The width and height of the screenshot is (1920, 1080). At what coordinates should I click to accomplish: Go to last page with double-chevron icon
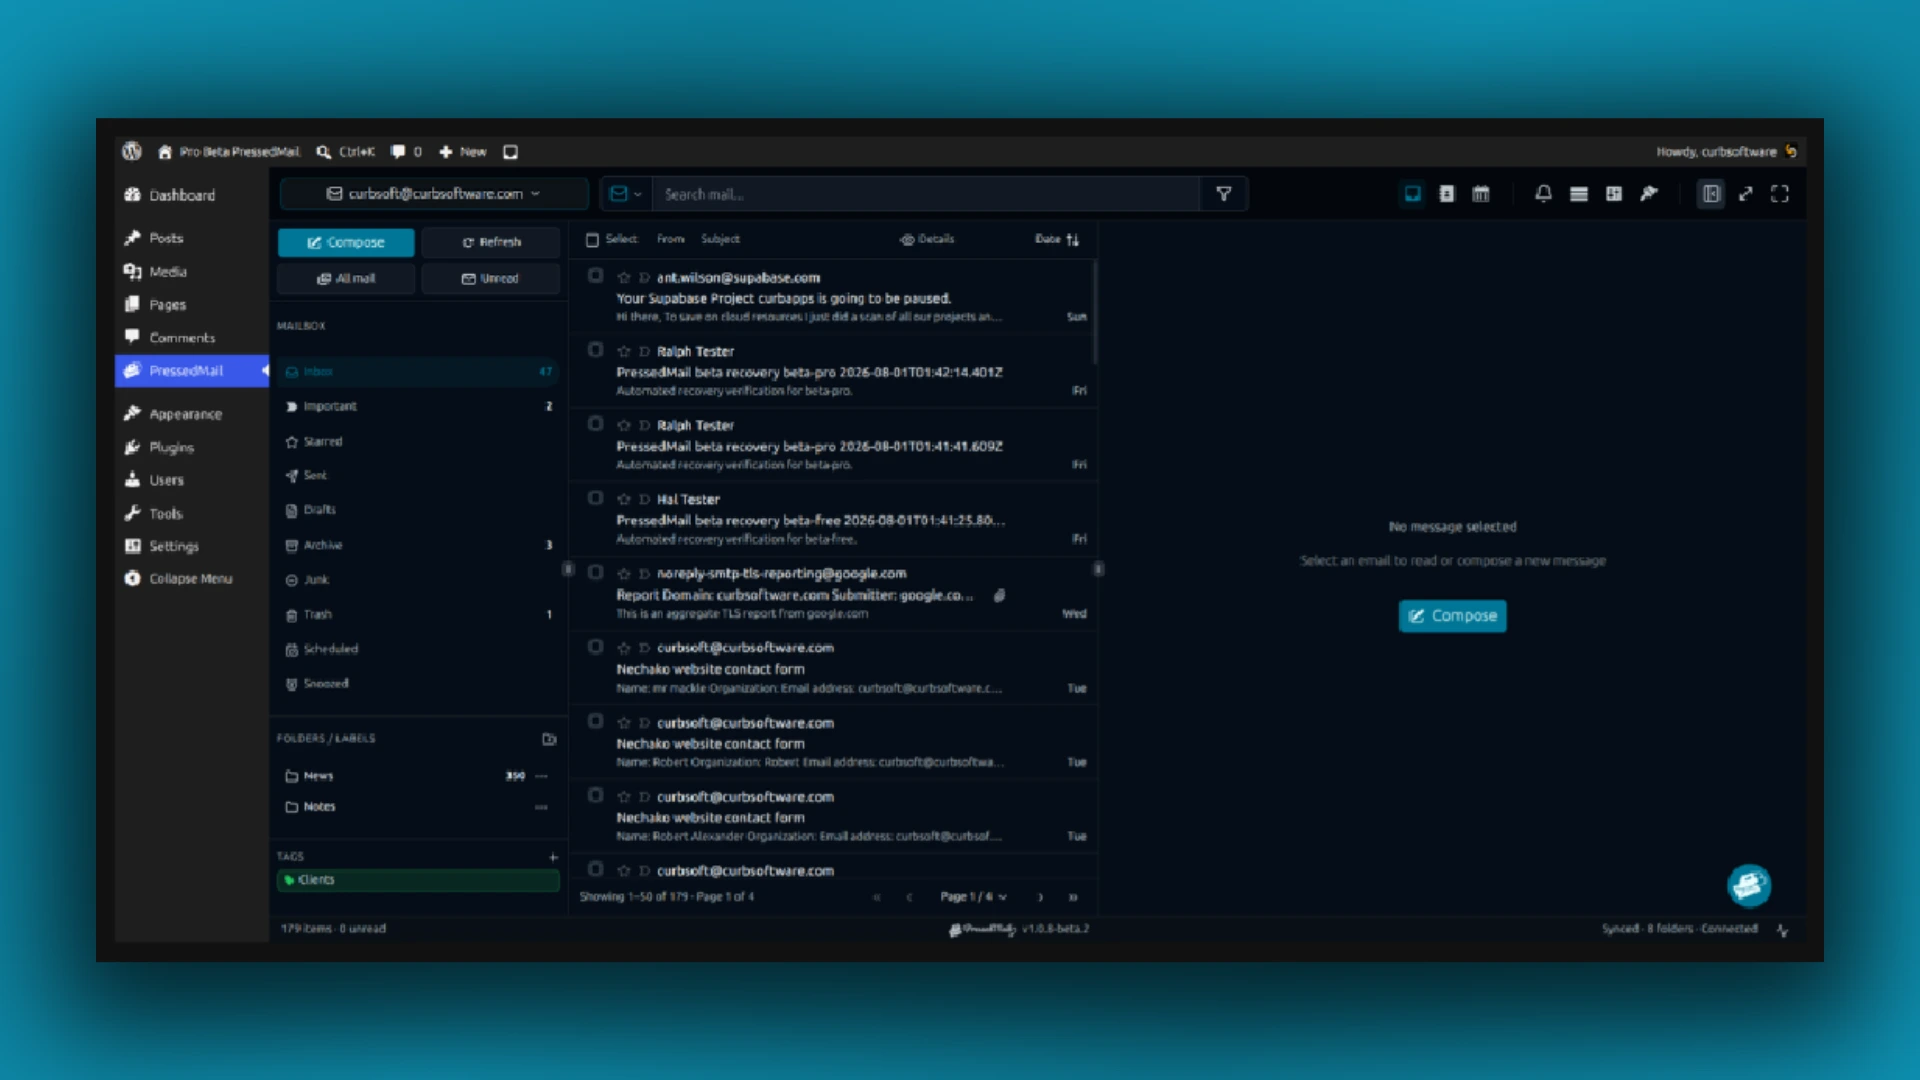pos(1073,897)
